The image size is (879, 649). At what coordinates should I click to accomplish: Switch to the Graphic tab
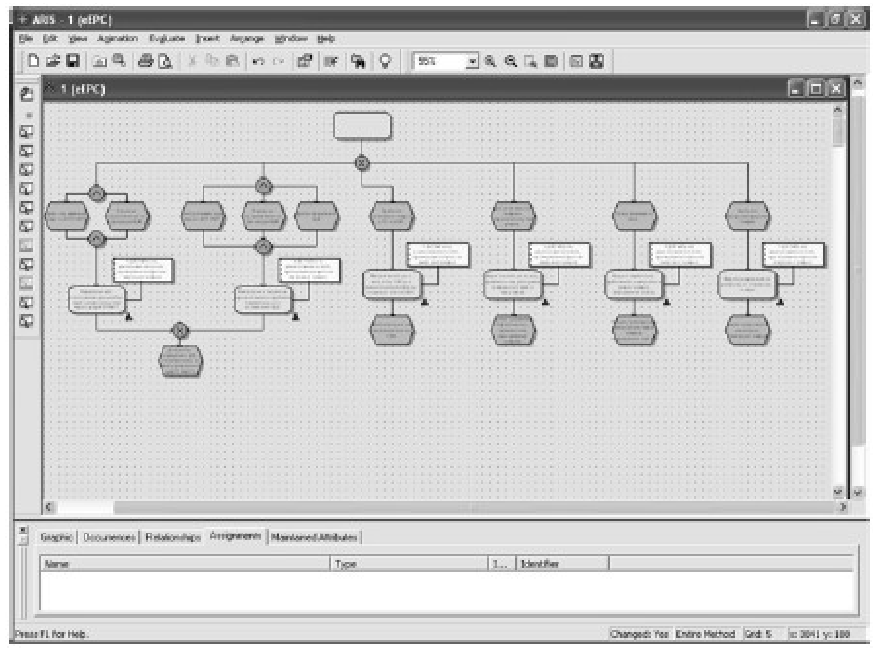pos(57,537)
